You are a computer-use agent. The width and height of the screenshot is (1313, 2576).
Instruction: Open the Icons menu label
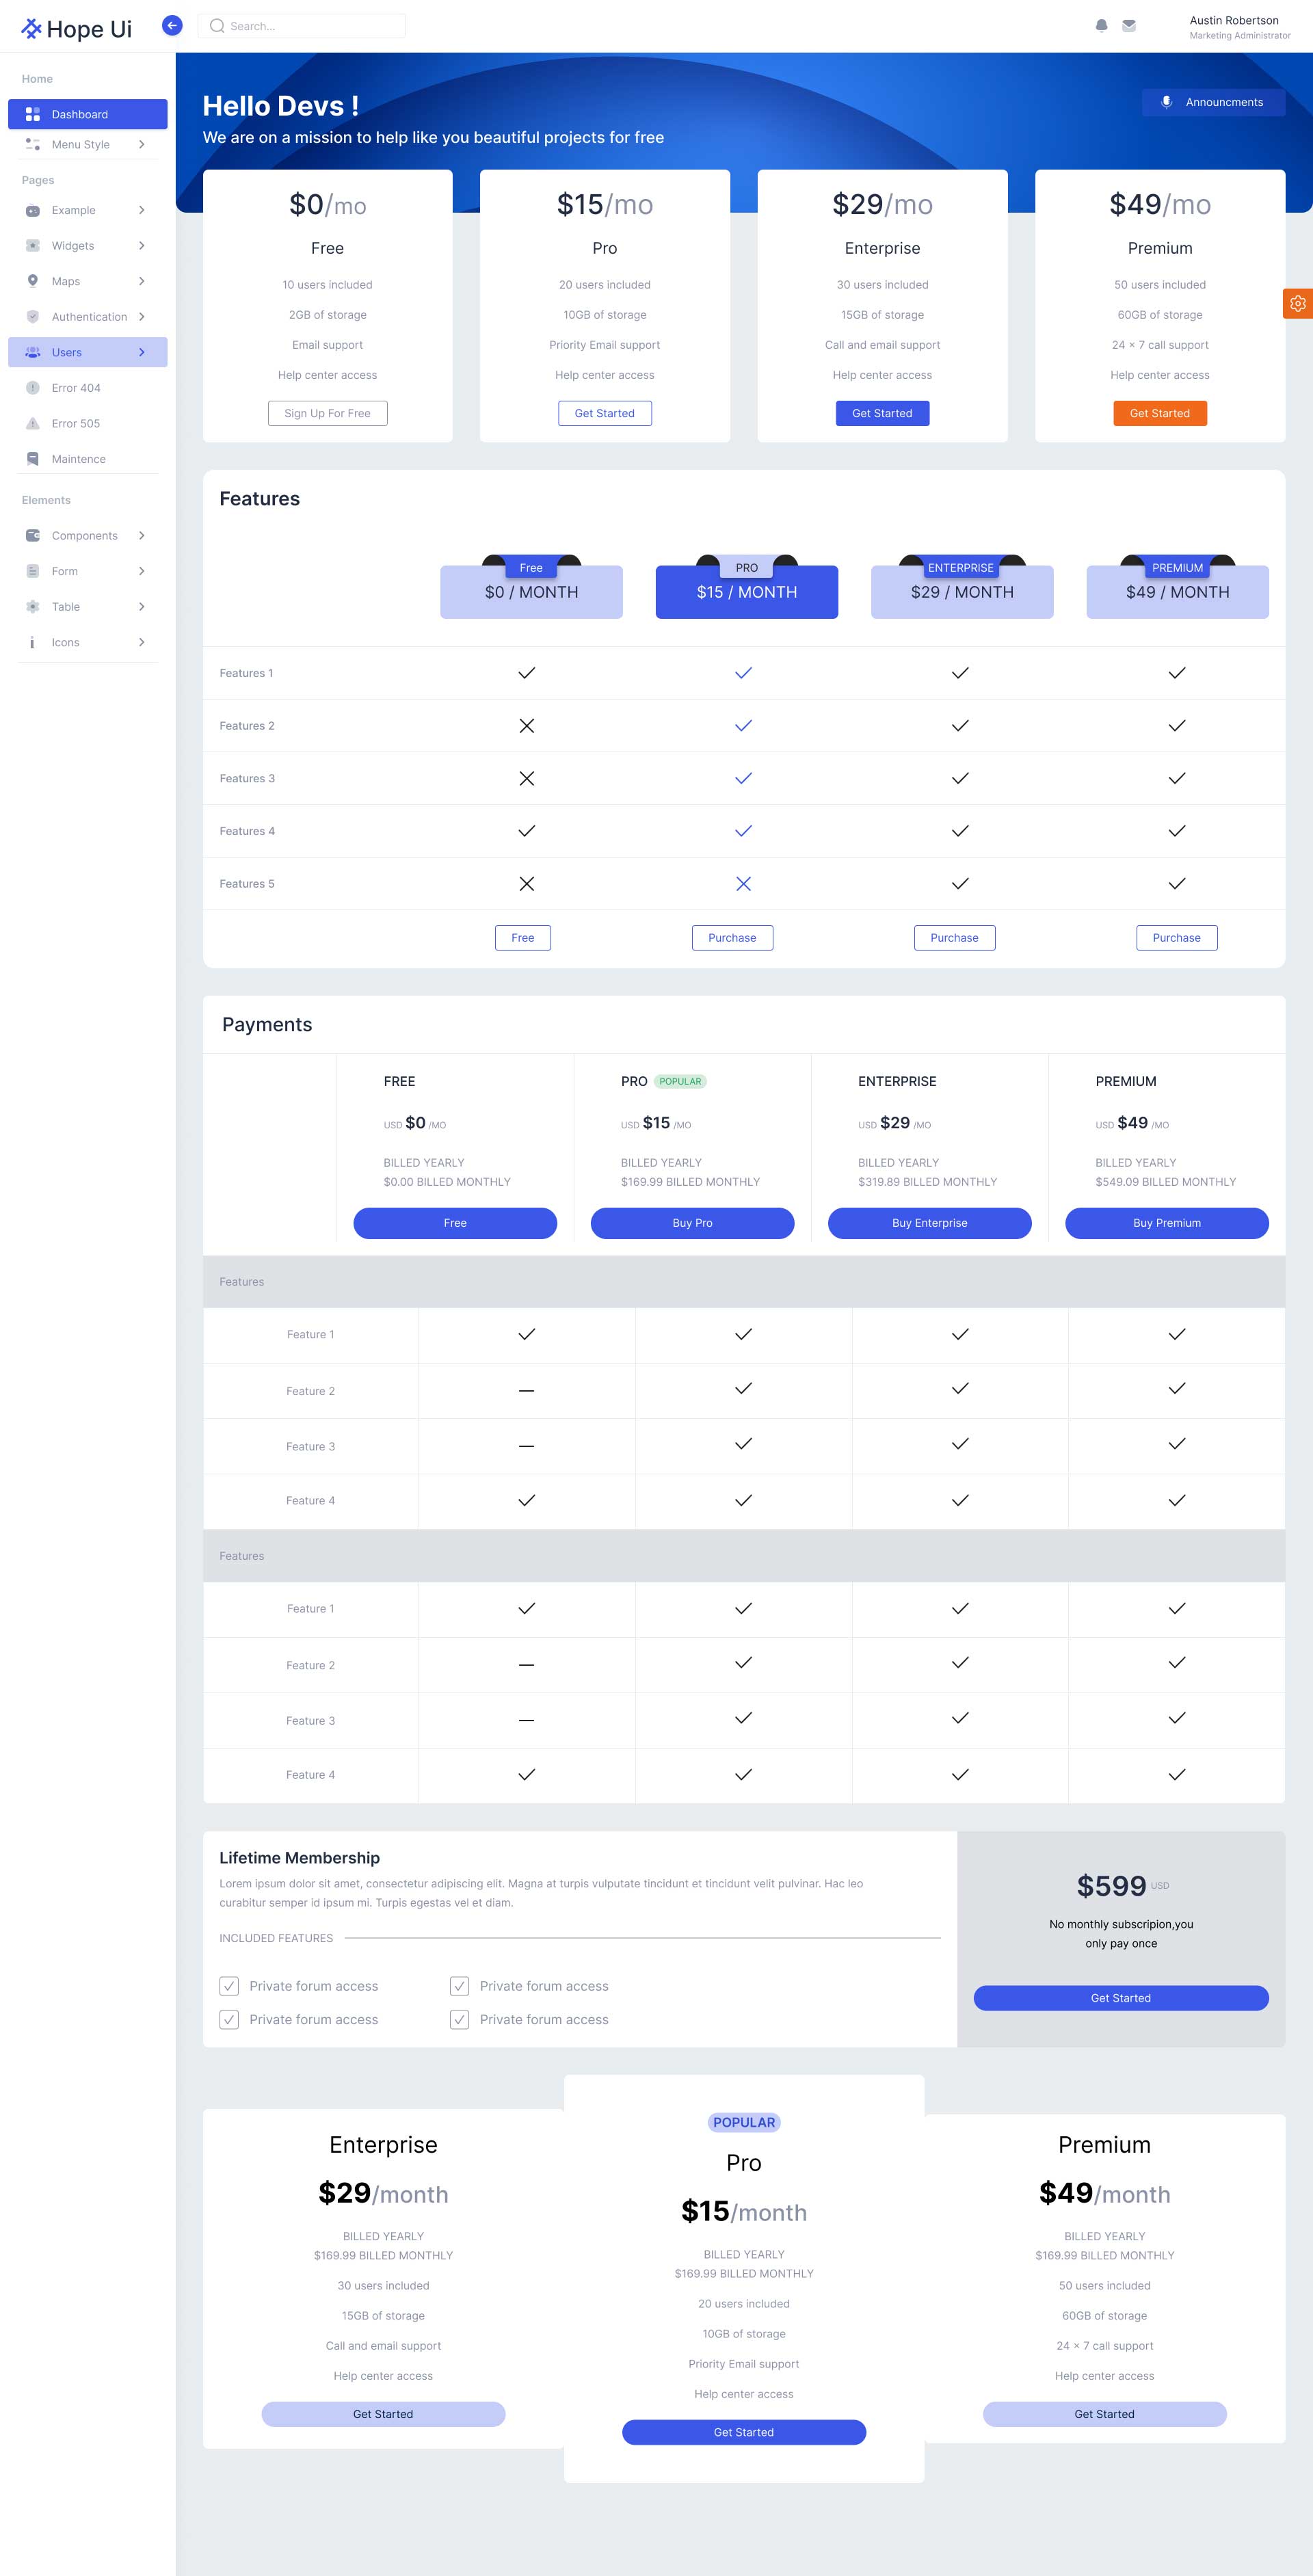point(66,643)
